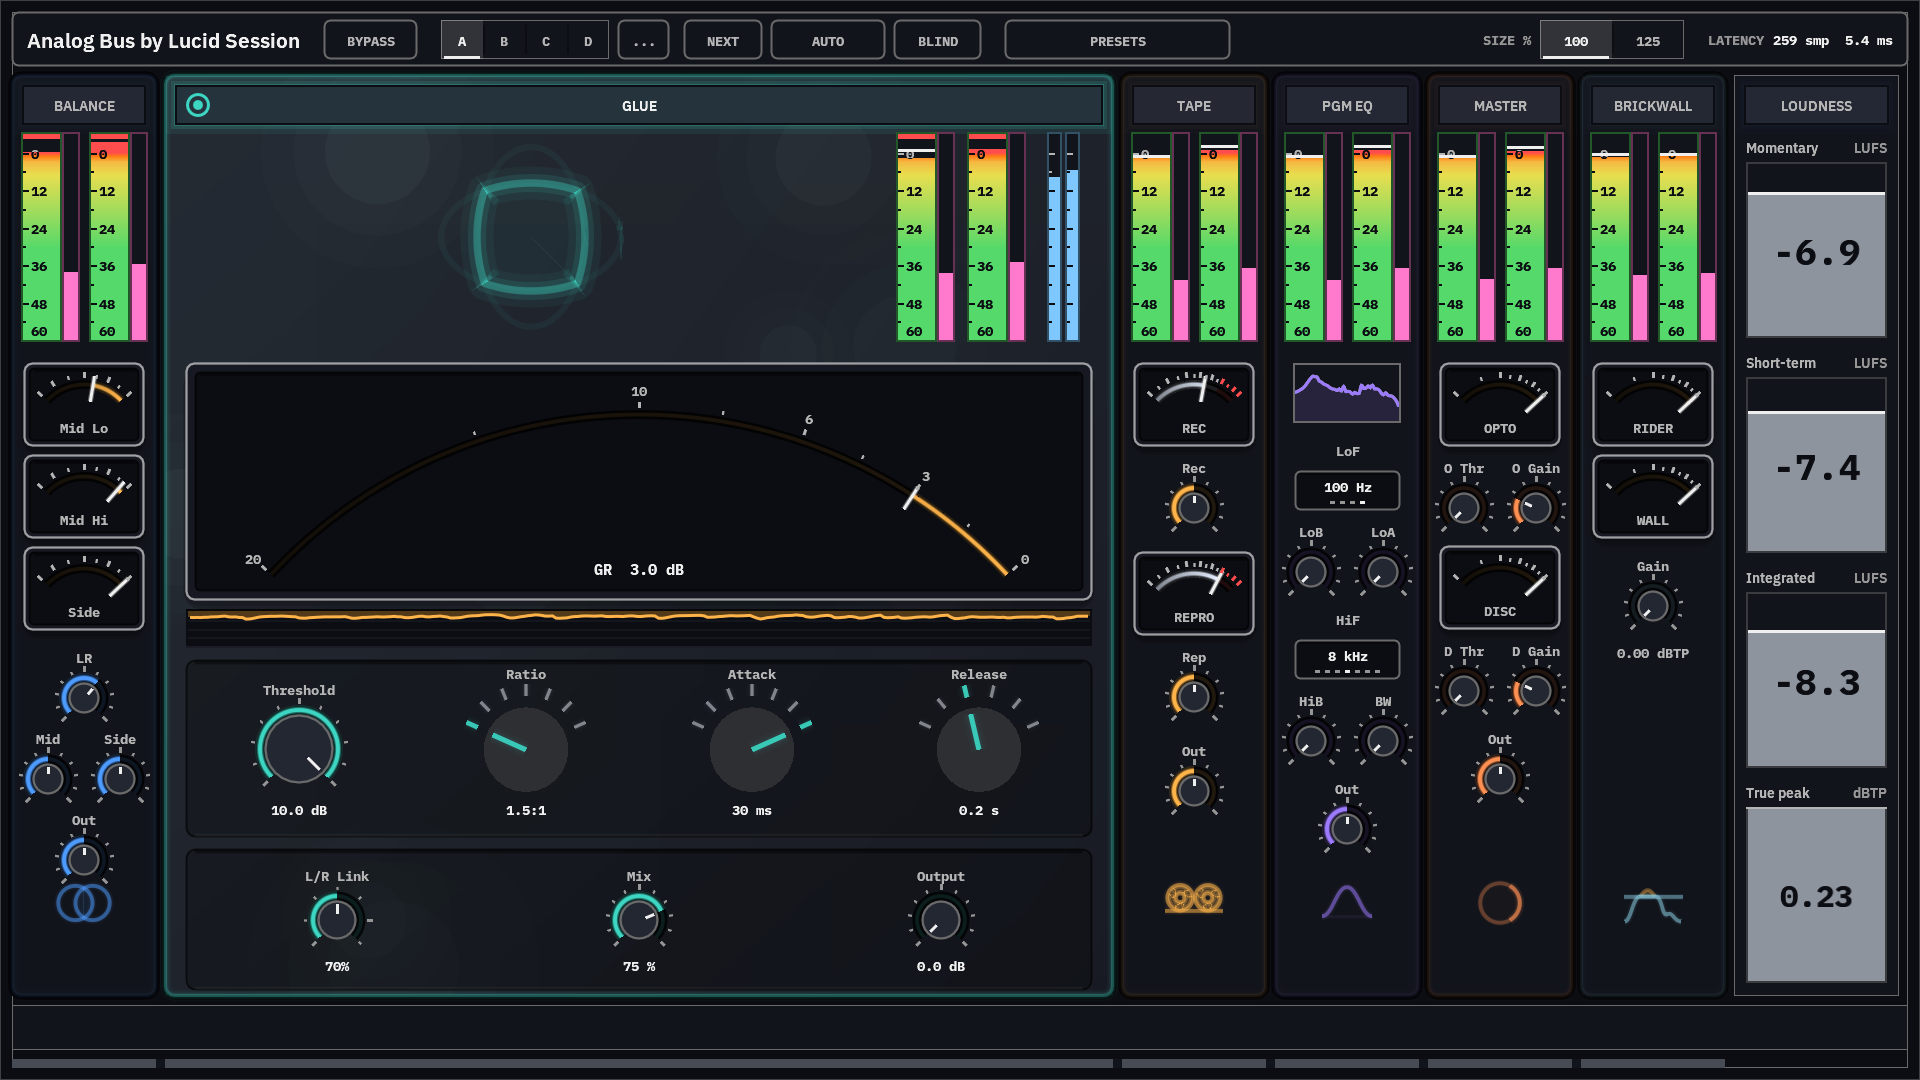The height and width of the screenshot is (1080, 1920).
Task: Toggle the GLUE module power icon
Action: (x=198, y=105)
